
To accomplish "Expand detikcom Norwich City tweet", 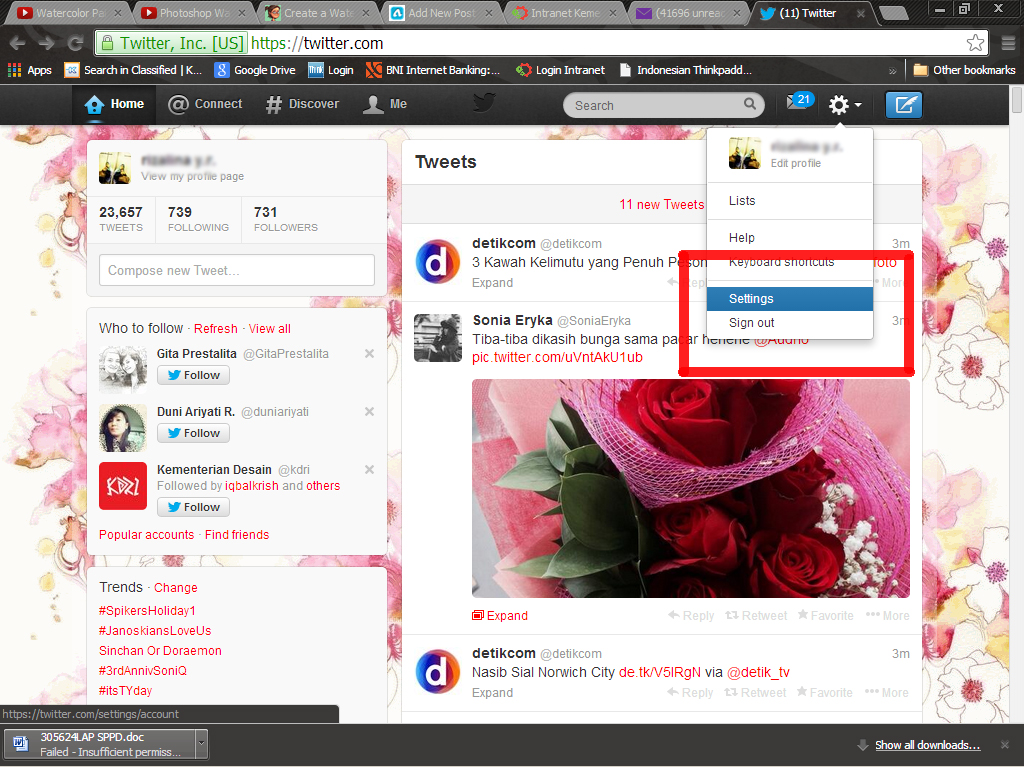I will 492,693.
